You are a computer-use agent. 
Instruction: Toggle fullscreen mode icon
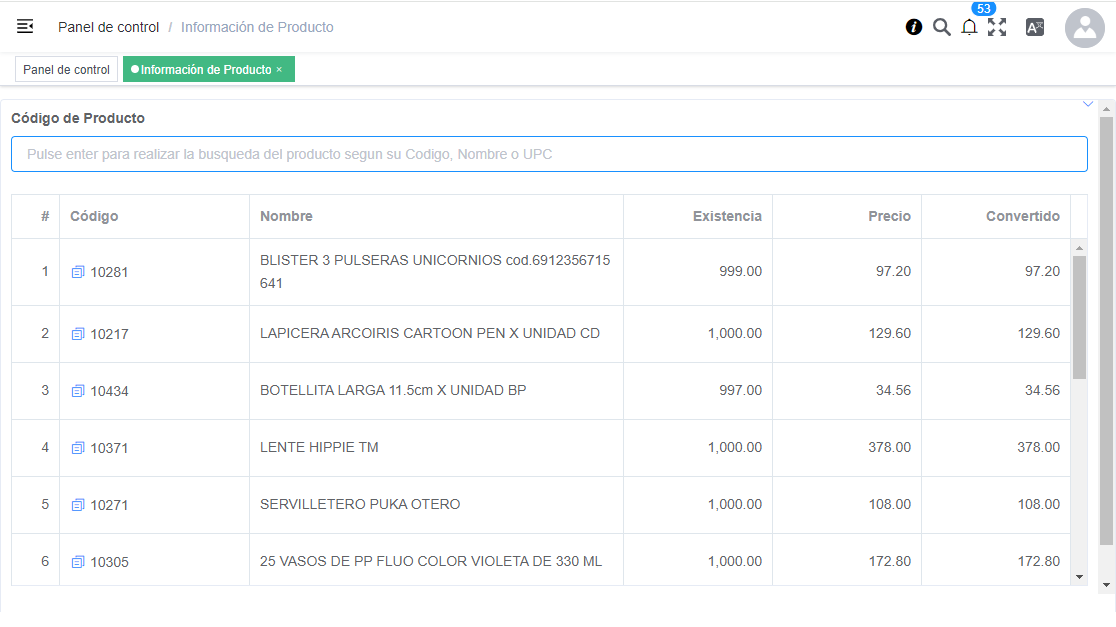coord(997,27)
